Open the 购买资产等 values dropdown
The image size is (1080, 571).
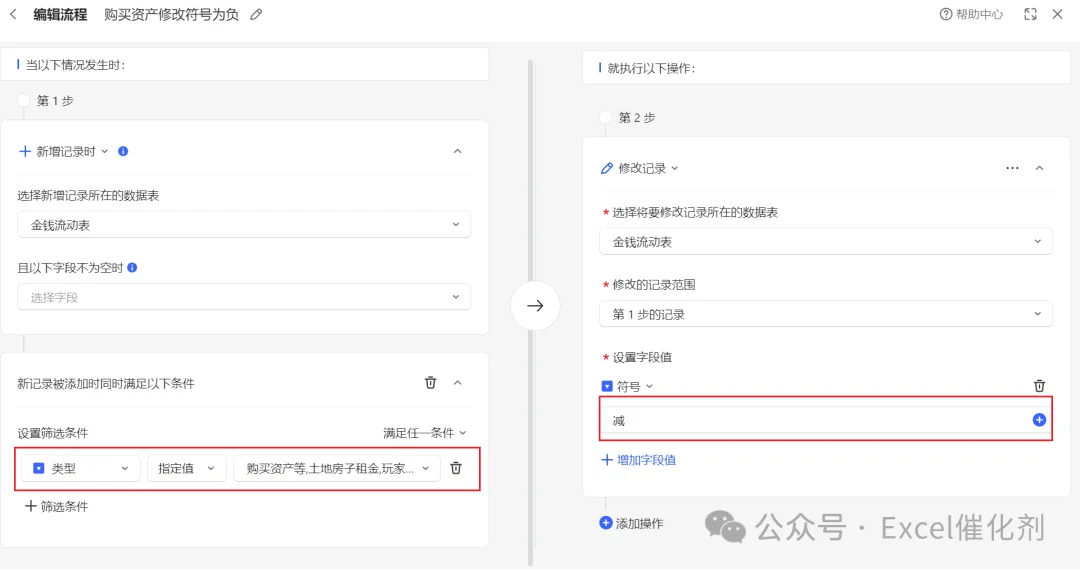(337, 468)
